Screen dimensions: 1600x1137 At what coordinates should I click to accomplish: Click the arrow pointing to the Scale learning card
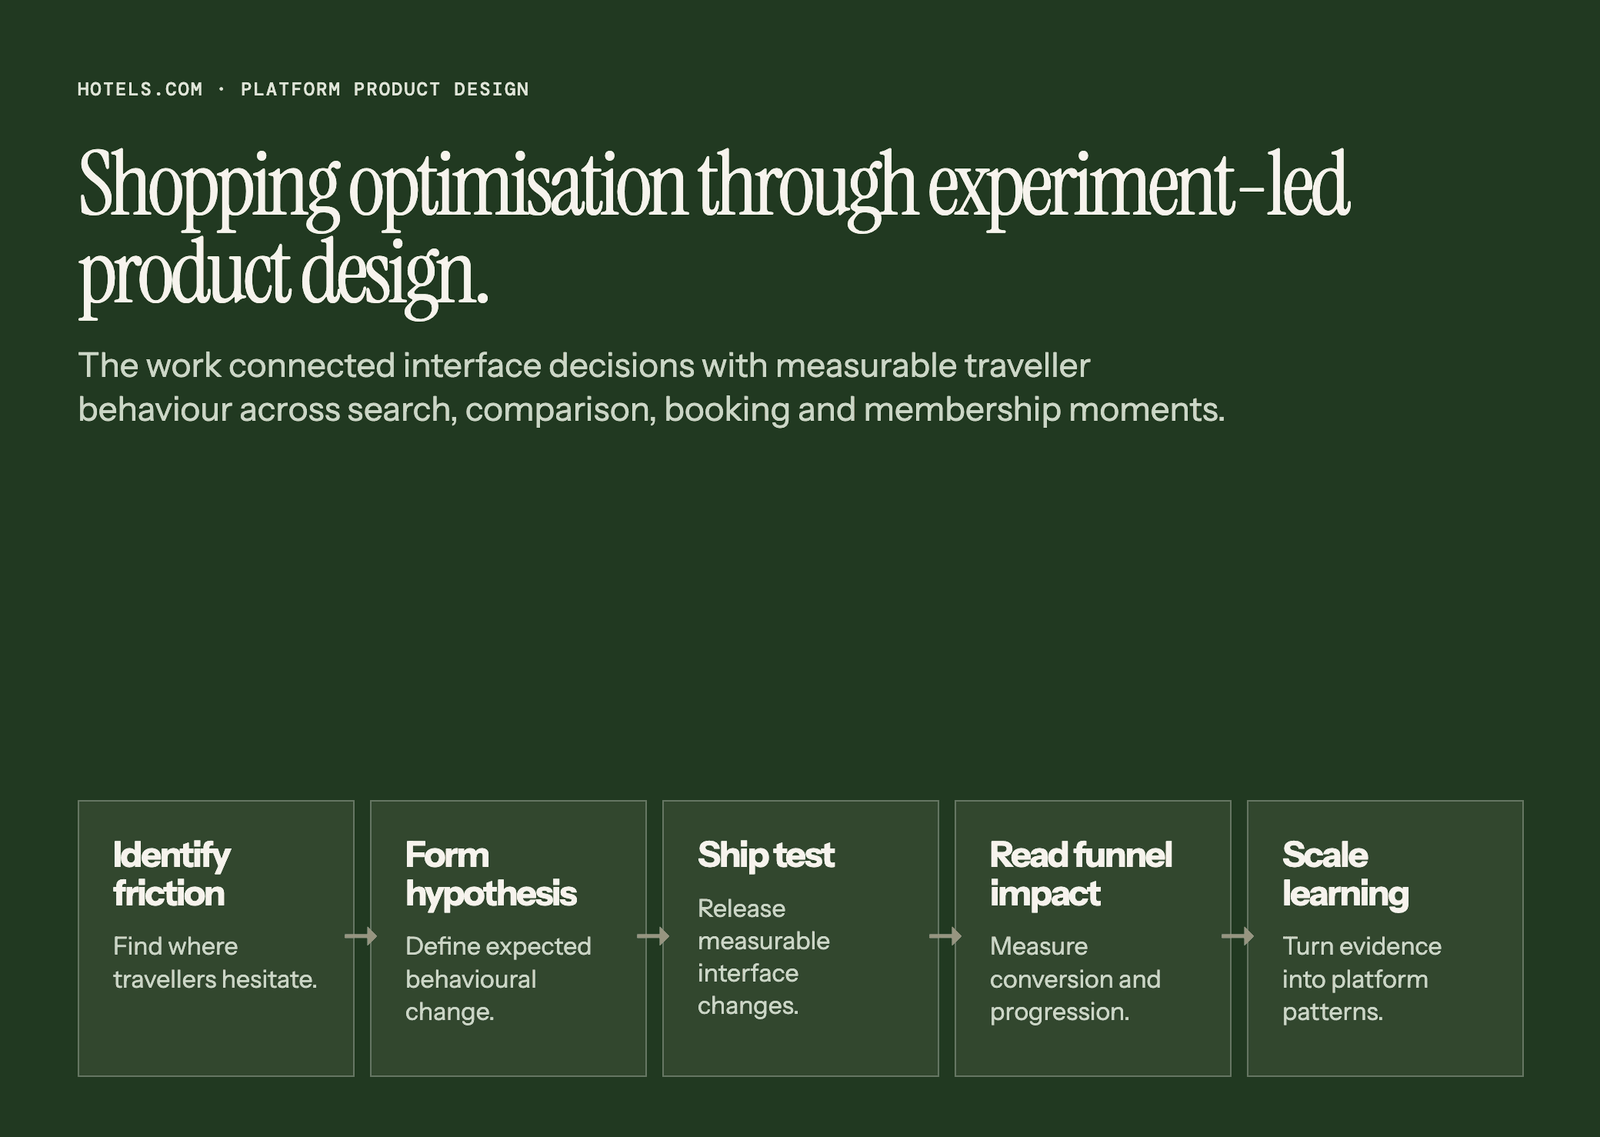click(1238, 936)
